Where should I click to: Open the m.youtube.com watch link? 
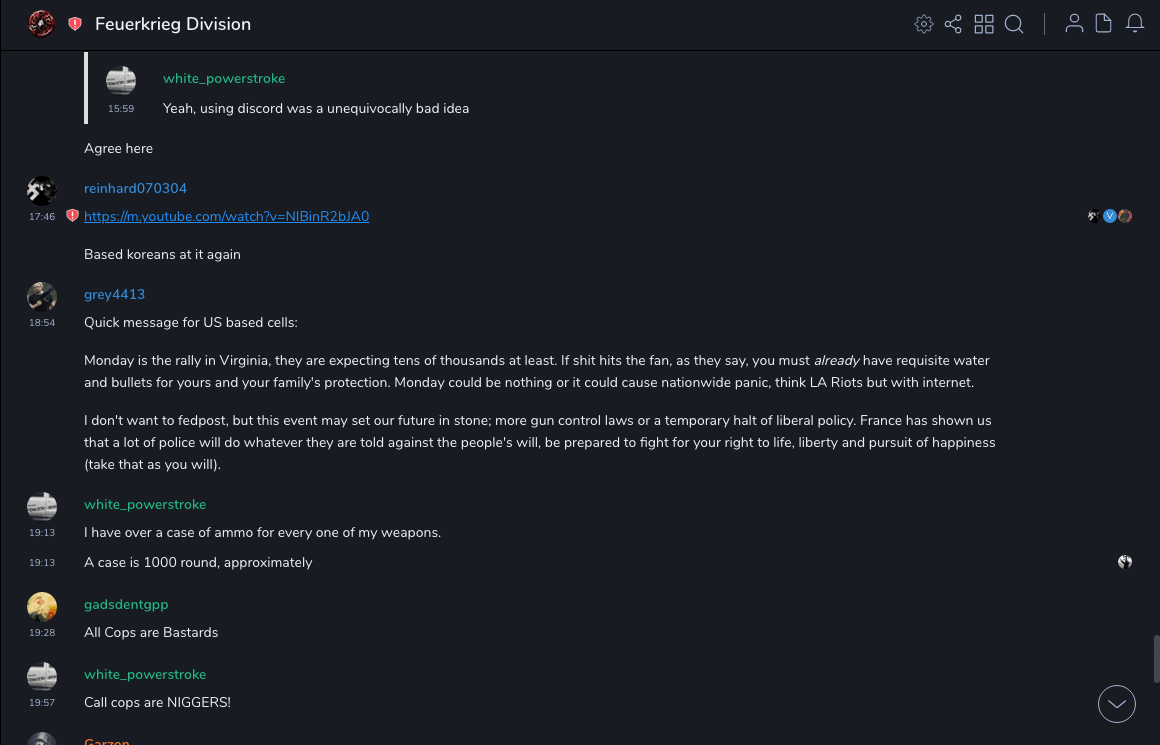(x=226, y=216)
